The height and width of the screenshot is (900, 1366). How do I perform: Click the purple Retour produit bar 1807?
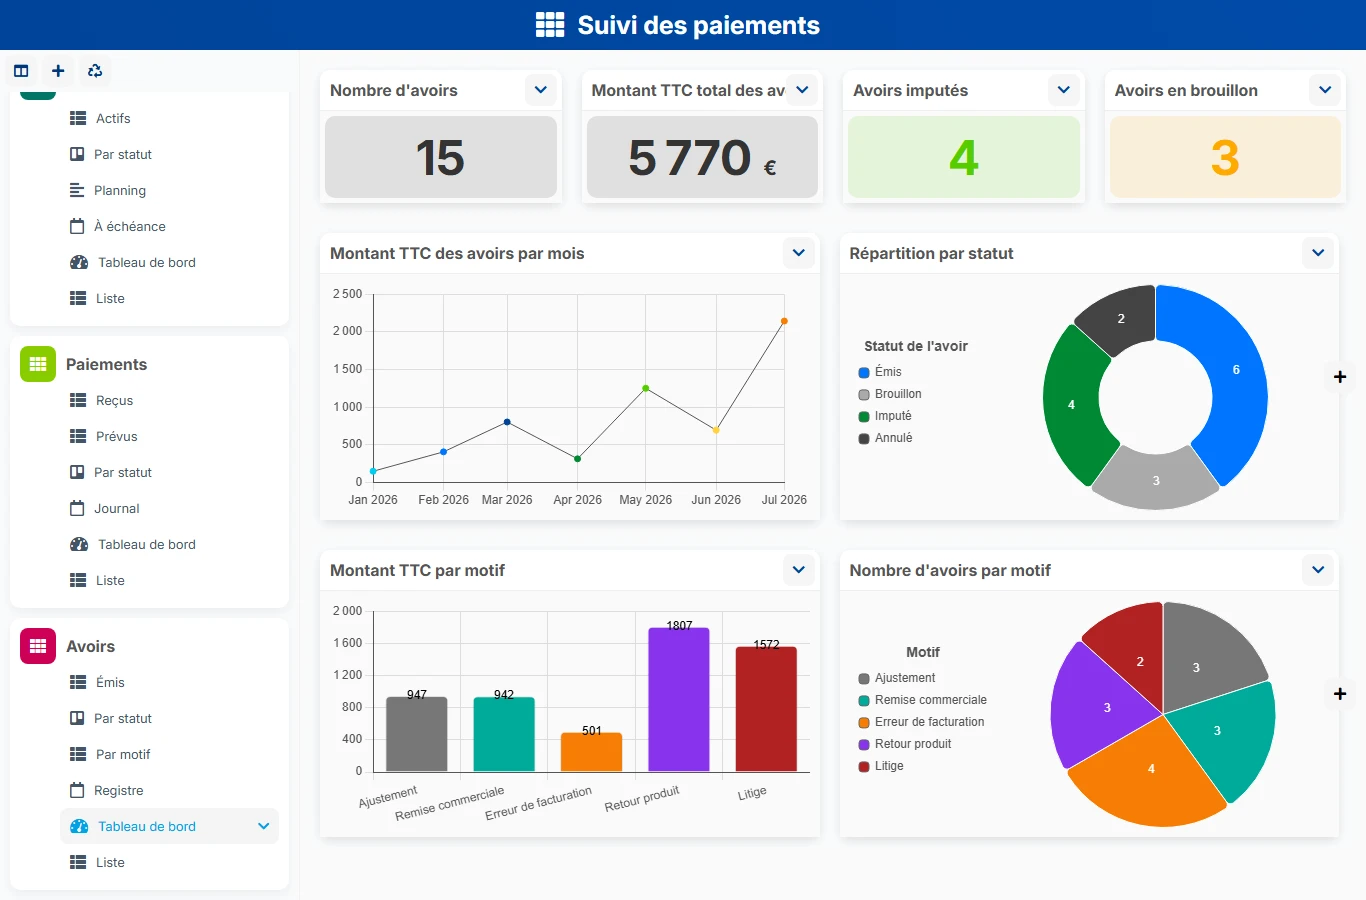click(x=679, y=699)
